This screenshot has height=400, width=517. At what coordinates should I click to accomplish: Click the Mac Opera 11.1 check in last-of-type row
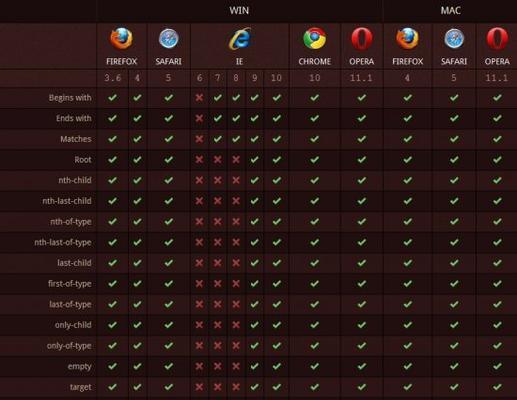497,304
